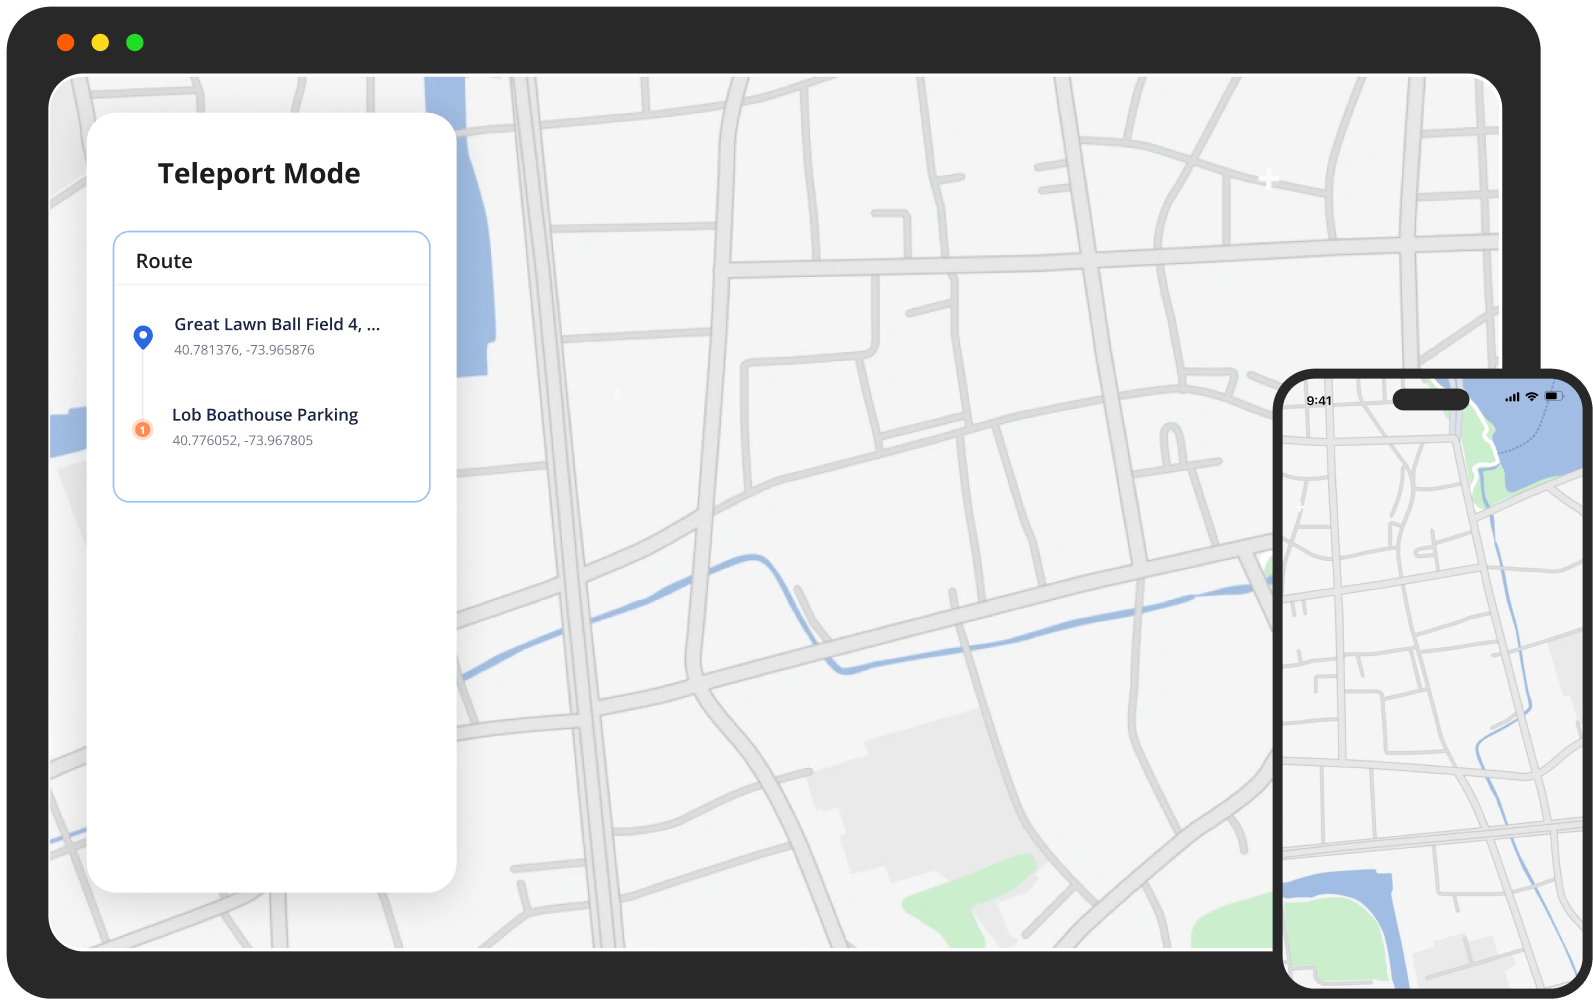The image size is (1593, 1006).
Task: Tap the phone's Dynamic Island notch
Action: point(1430,400)
